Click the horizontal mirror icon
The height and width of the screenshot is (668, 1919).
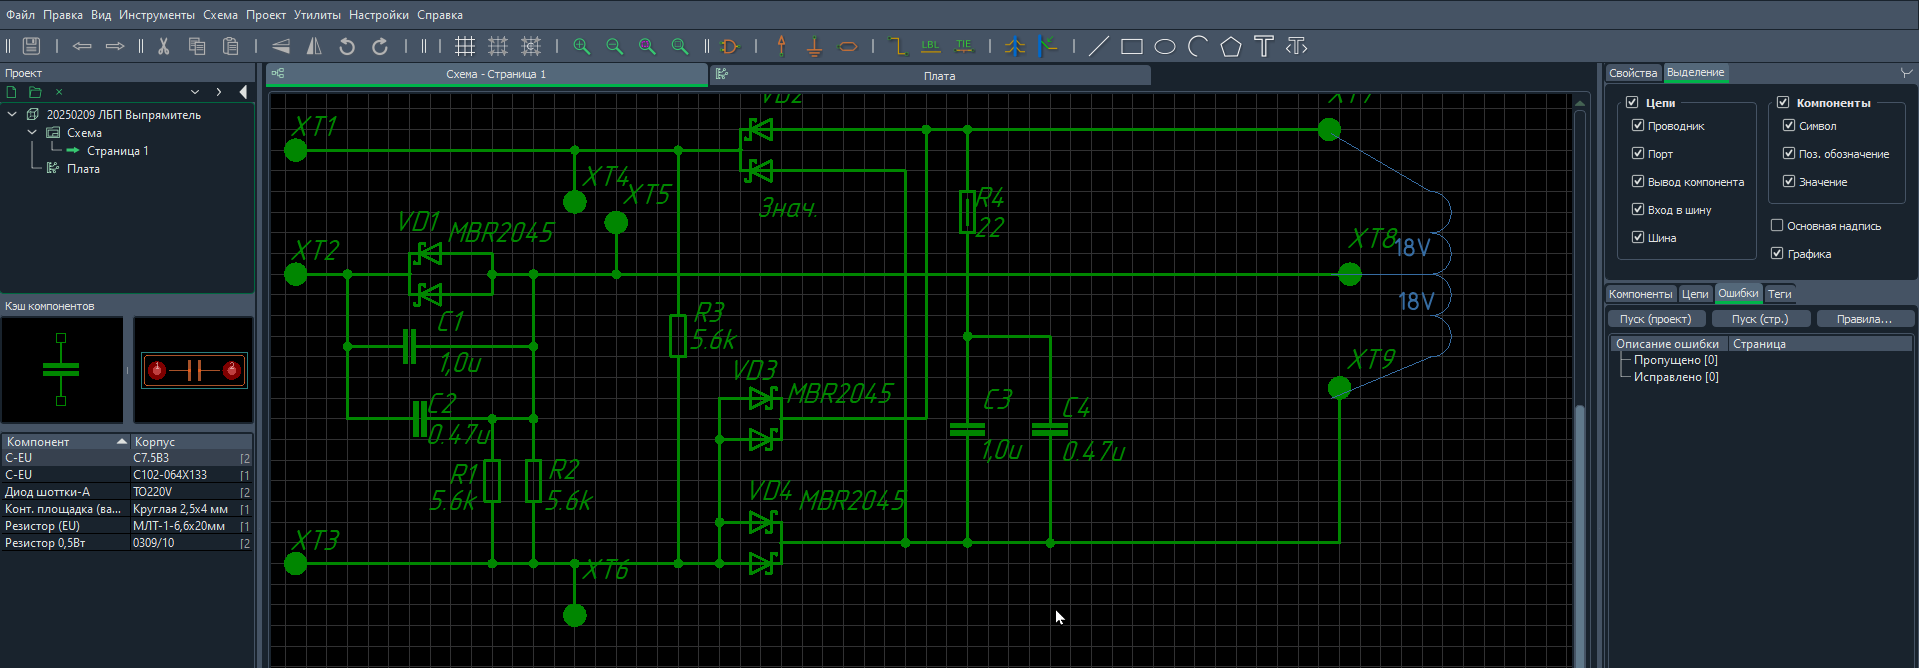(314, 46)
